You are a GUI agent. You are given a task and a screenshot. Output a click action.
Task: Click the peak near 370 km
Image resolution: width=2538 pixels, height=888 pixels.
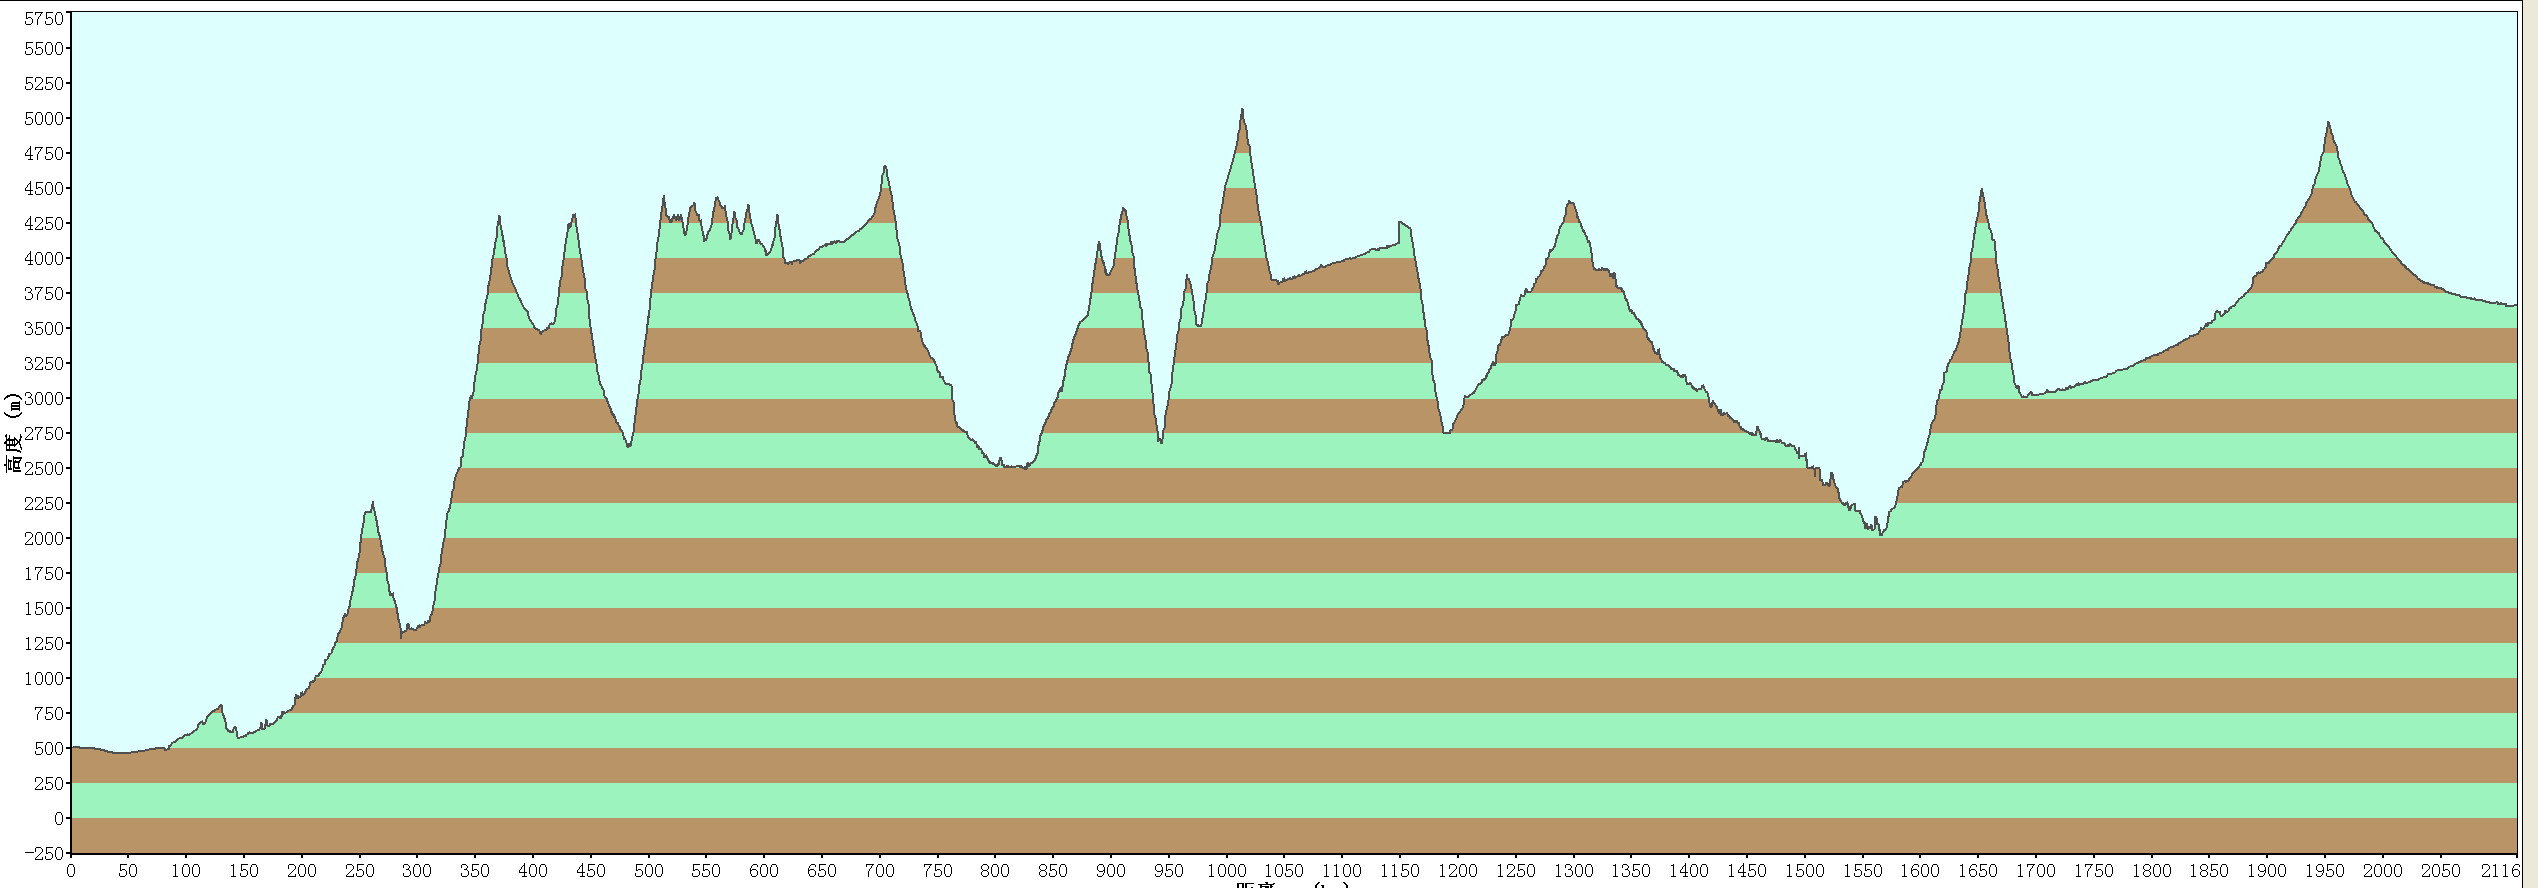pyautogui.click(x=499, y=217)
